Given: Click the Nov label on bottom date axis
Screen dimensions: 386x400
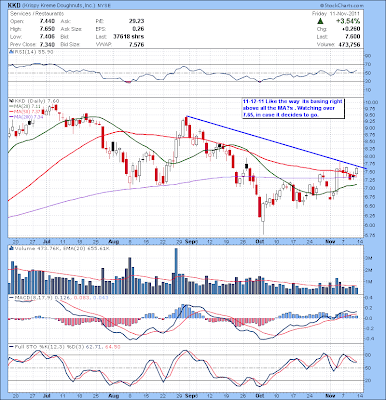Looking at the screenshot, I should tap(330, 396).
